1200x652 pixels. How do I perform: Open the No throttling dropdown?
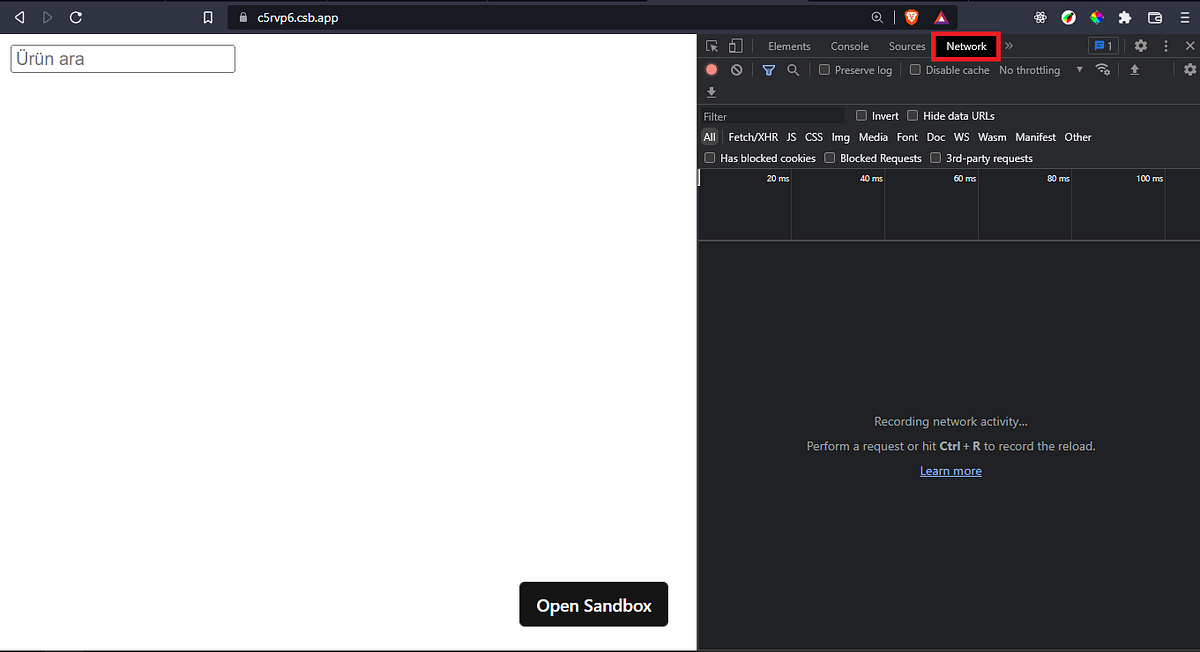(x=1041, y=70)
